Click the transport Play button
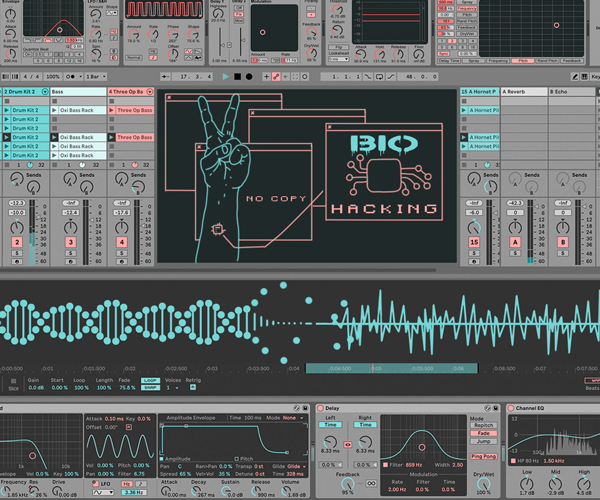The height and width of the screenshot is (500, 600). tap(226, 77)
